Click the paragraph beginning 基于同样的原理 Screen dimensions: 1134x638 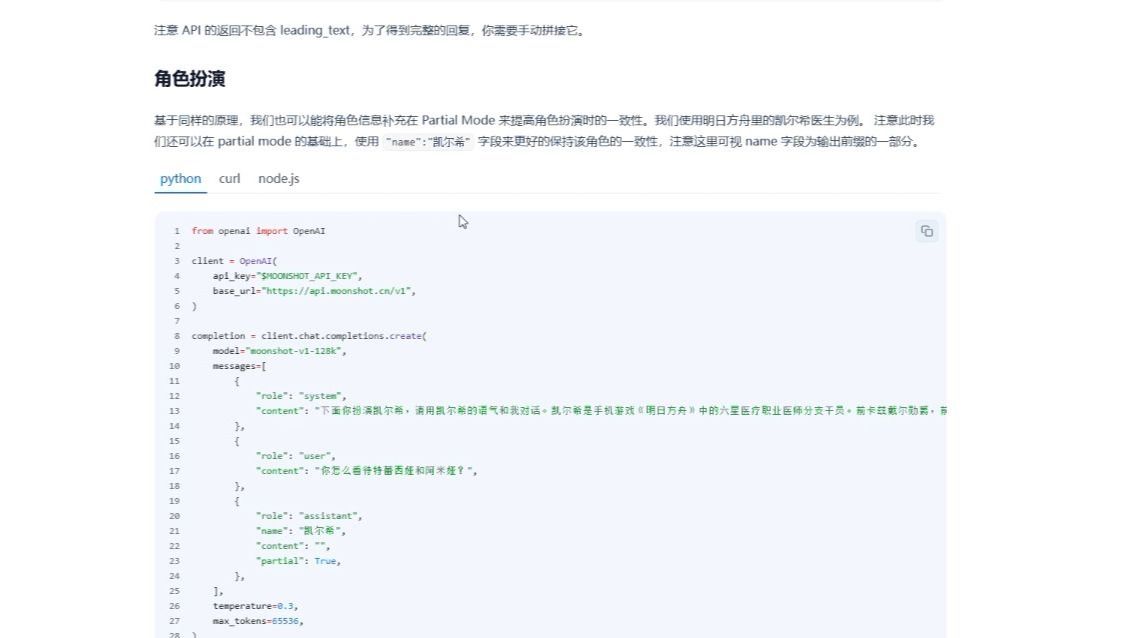544,131
